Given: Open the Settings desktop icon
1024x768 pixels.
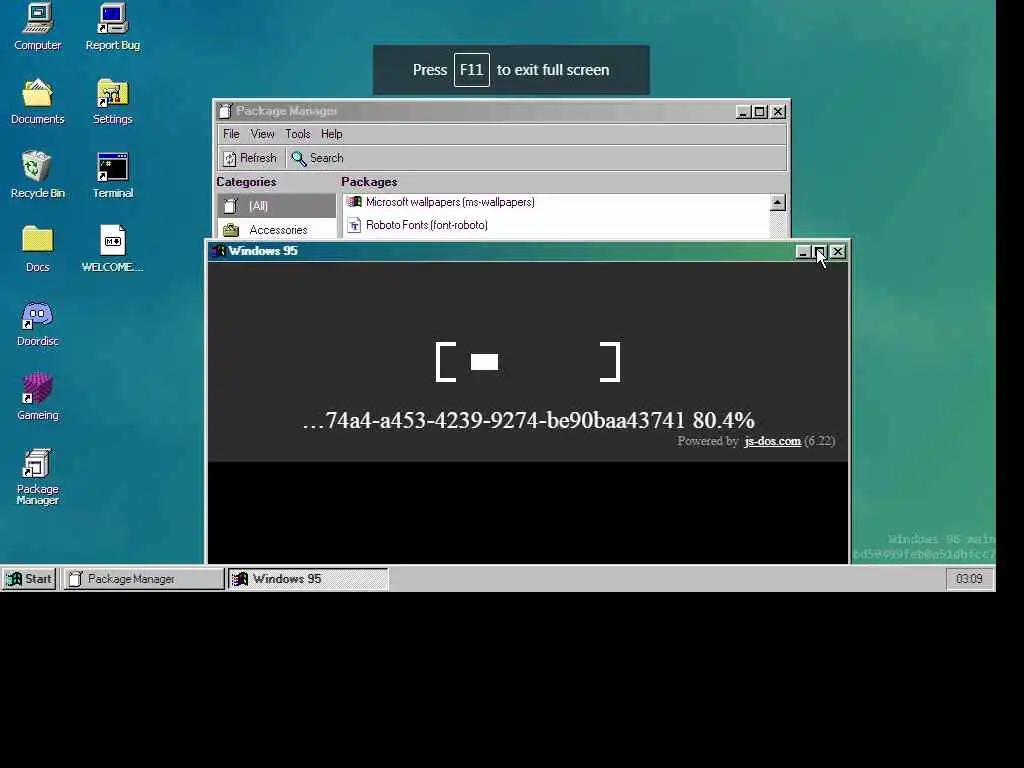Looking at the screenshot, I should [112, 101].
